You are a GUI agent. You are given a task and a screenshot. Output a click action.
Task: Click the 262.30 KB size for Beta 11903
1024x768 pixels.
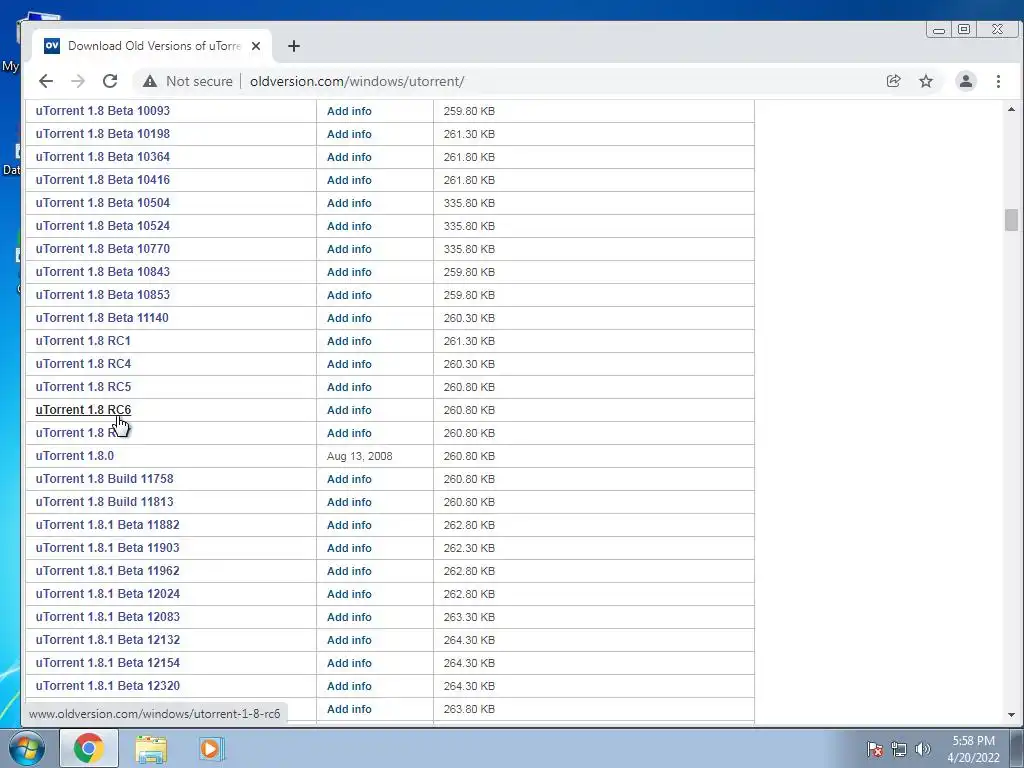coord(470,548)
